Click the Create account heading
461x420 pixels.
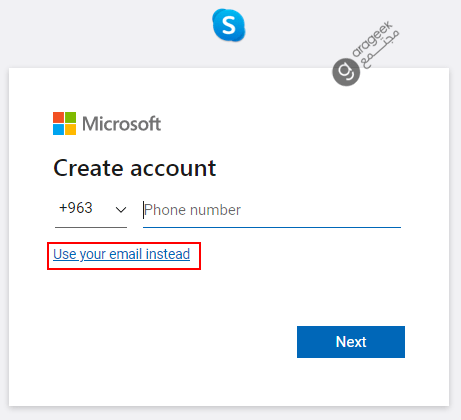click(135, 168)
